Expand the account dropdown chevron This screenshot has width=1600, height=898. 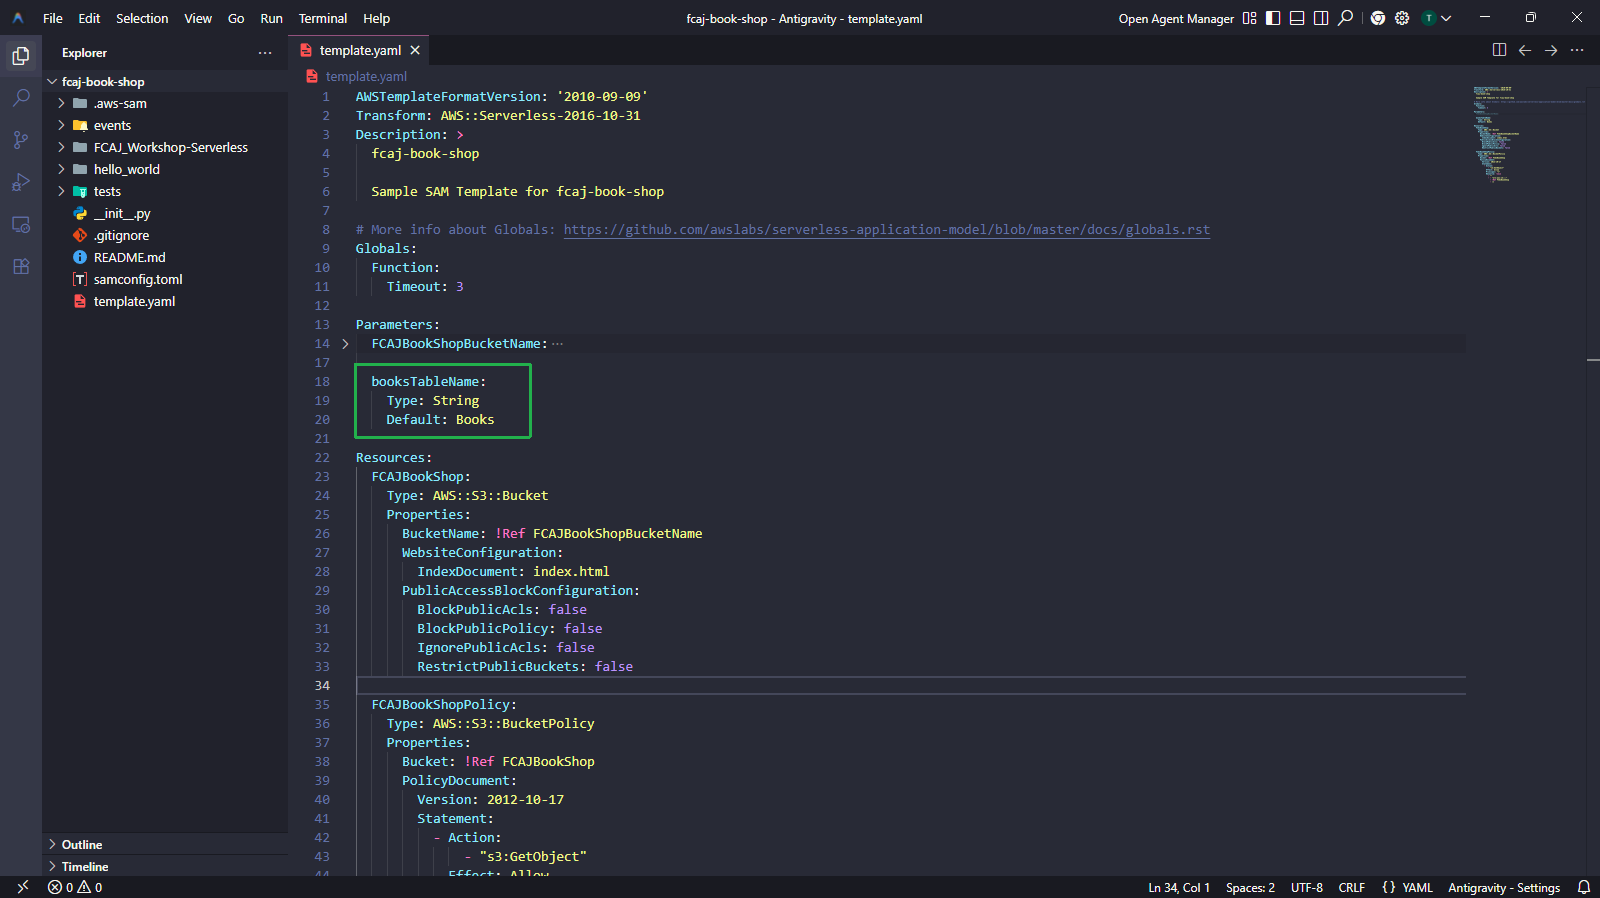1446,18
